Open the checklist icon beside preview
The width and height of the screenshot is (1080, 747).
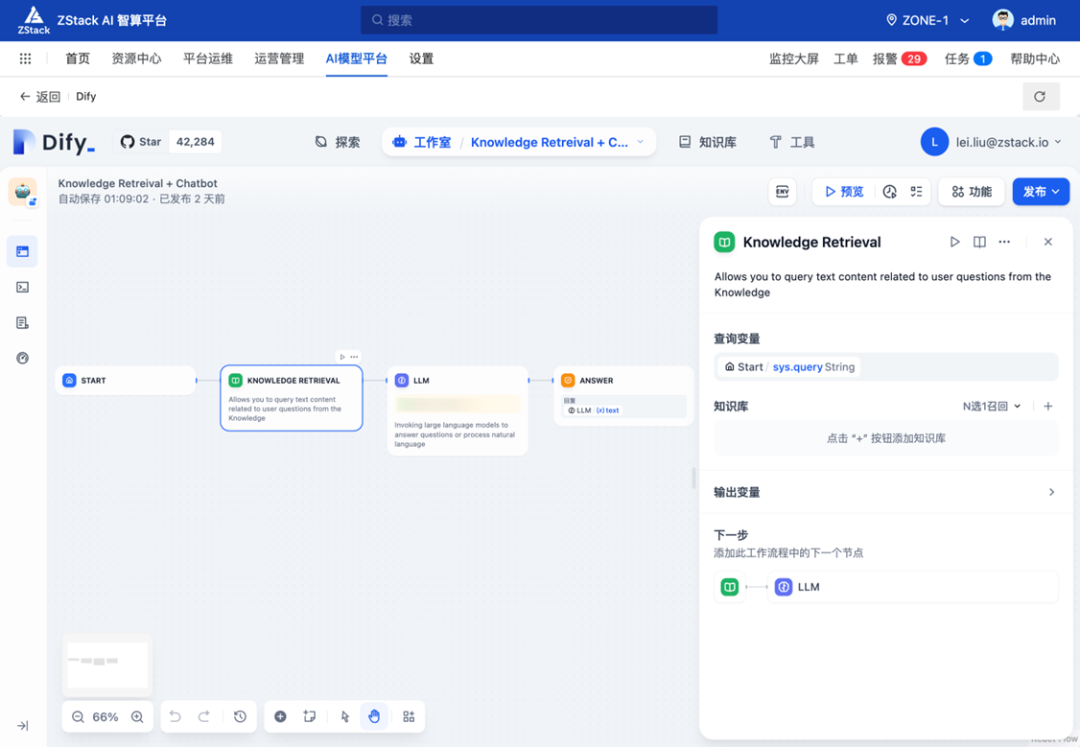click(916, 191)
